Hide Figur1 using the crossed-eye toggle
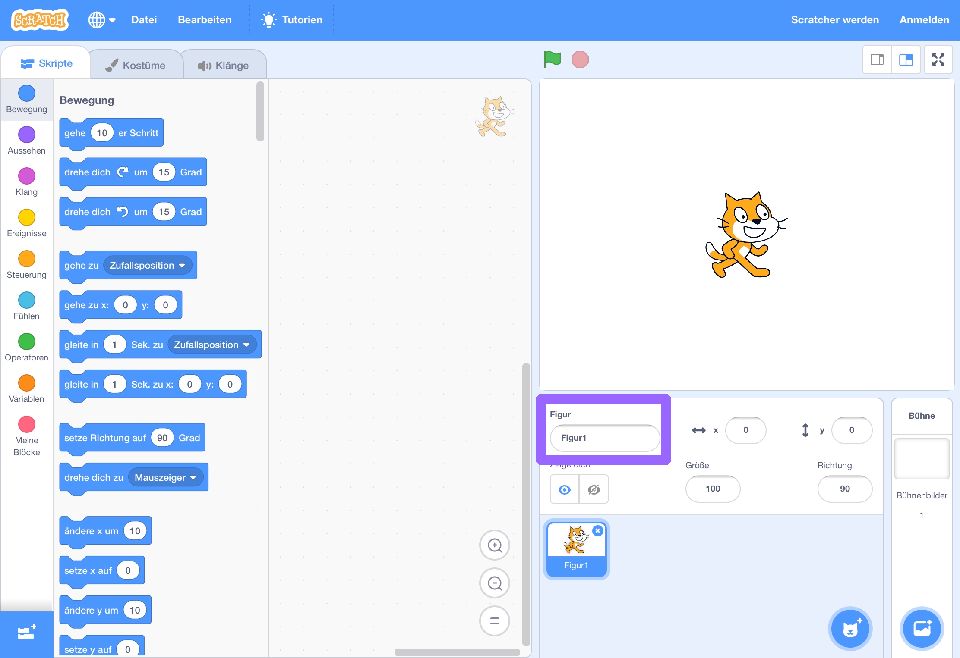Image resolution: width=960 pixels, height=658 pixels. pos(593,489)
